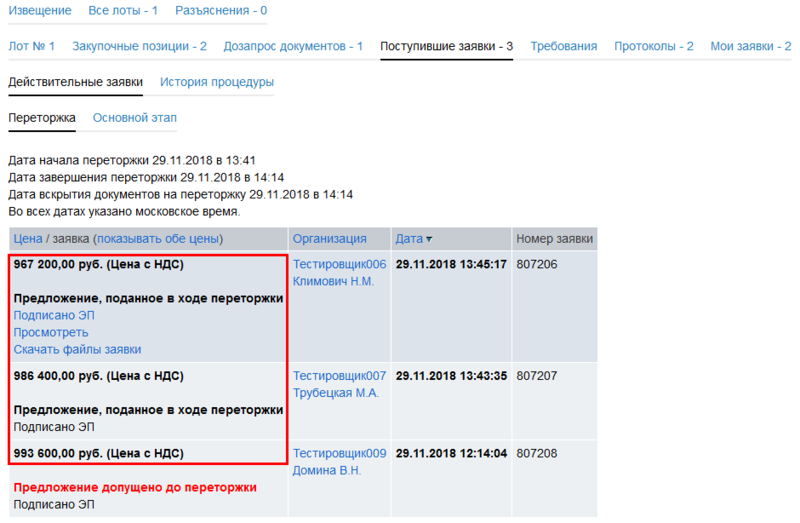Screen dimensions: 800x523
Task: Click показывать обе цены link
Action: 157,239
